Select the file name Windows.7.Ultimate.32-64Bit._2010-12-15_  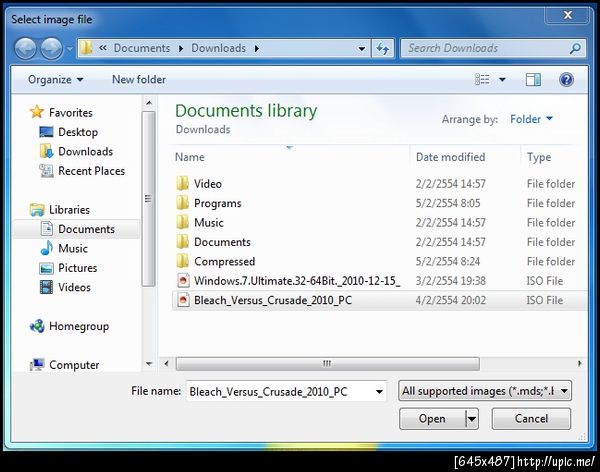point(297,281)
